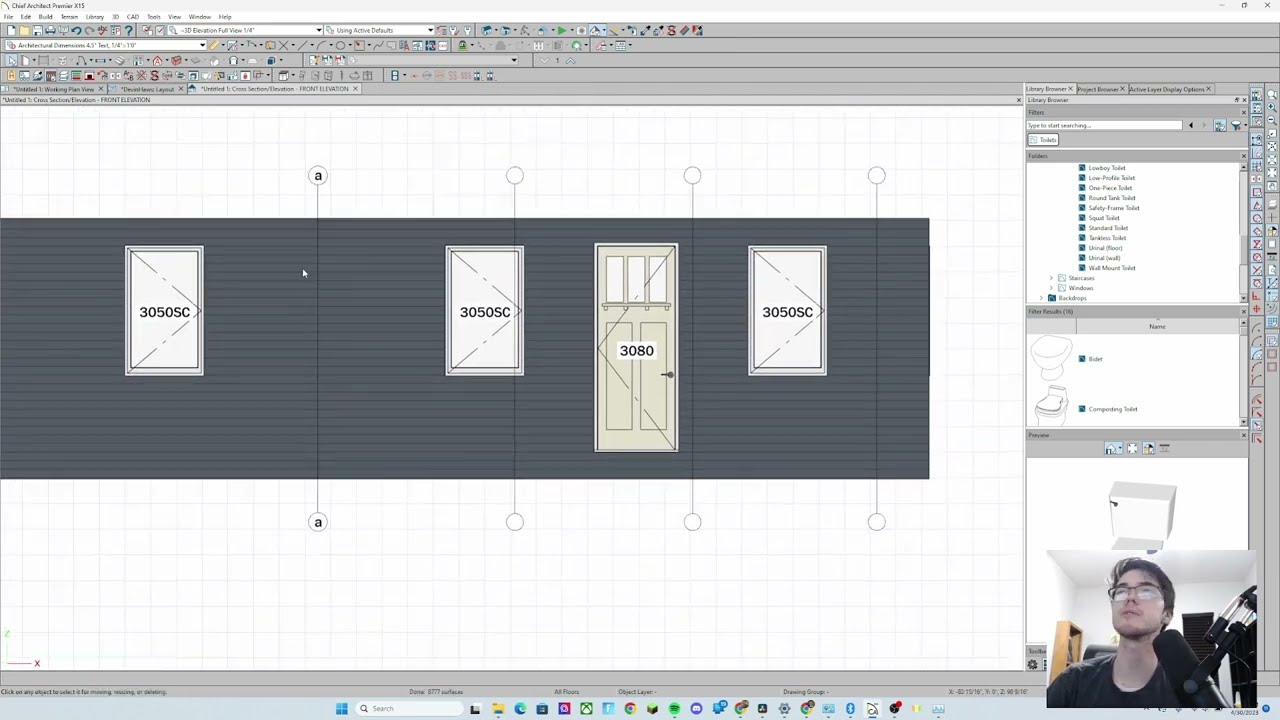
Task: Open the Build menu
Action: pos(45,17)
